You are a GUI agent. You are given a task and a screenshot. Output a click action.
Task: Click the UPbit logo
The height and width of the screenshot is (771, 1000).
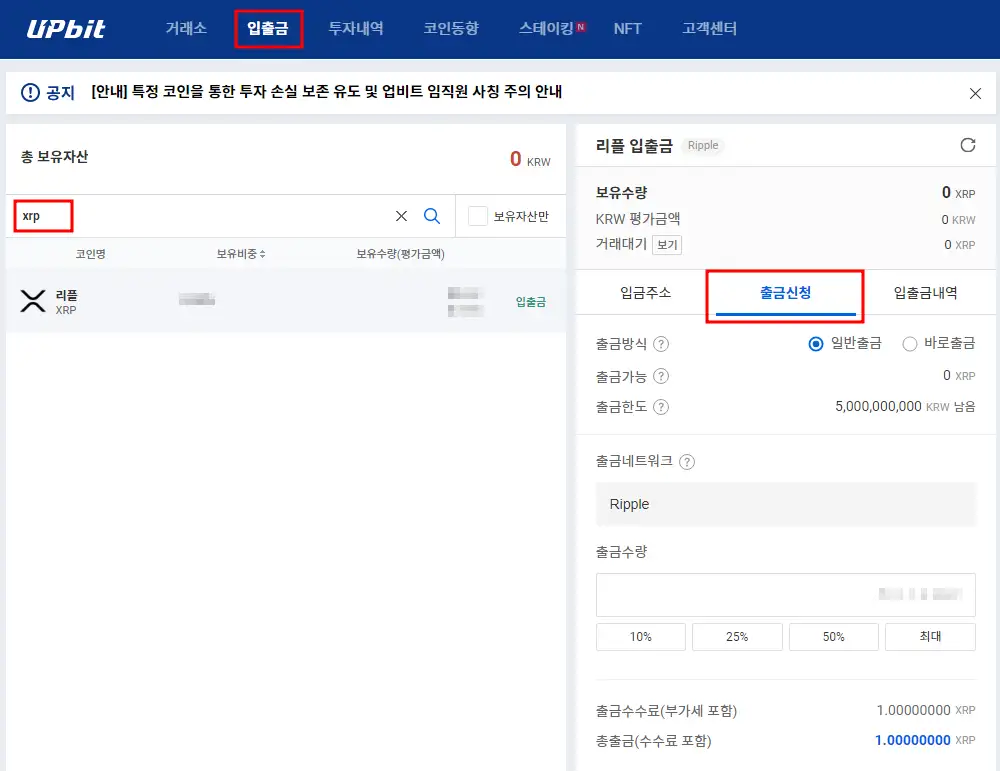[66, 29]
